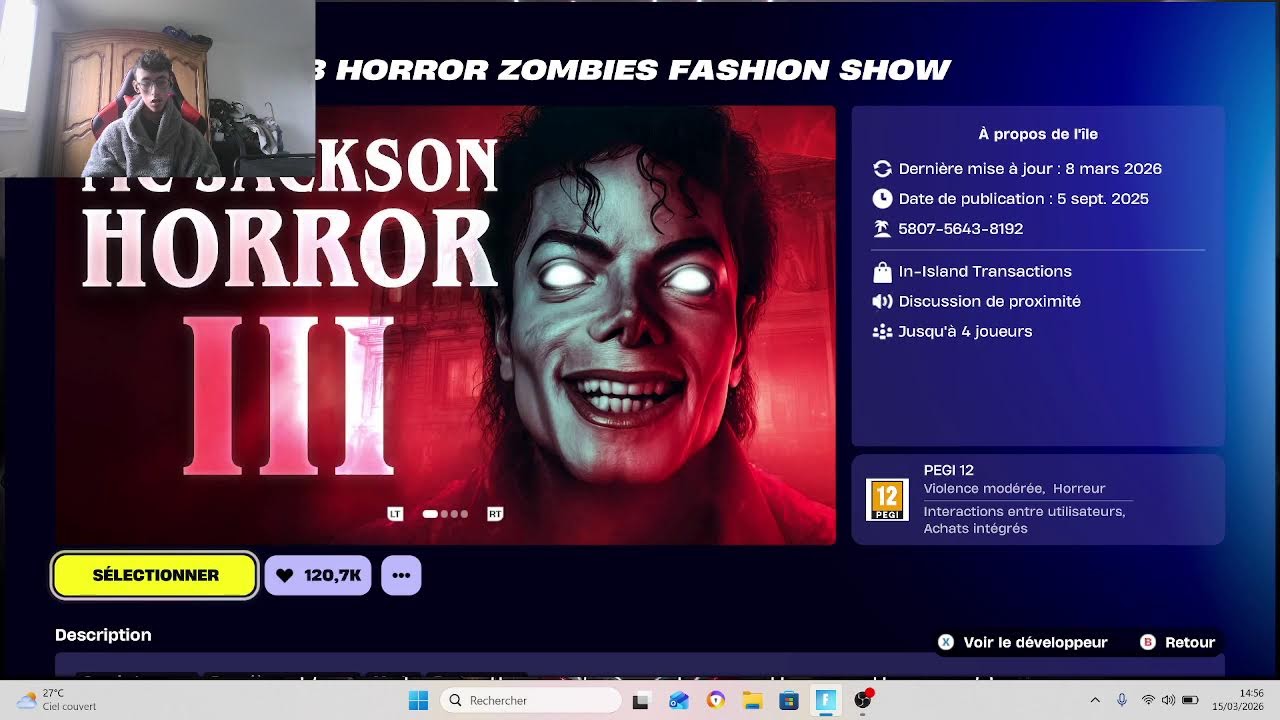Viewport: 1280px width, 720px height.
Task: Click "Date de publication : 5 sept. 2025"
Action: point(1023,198)
